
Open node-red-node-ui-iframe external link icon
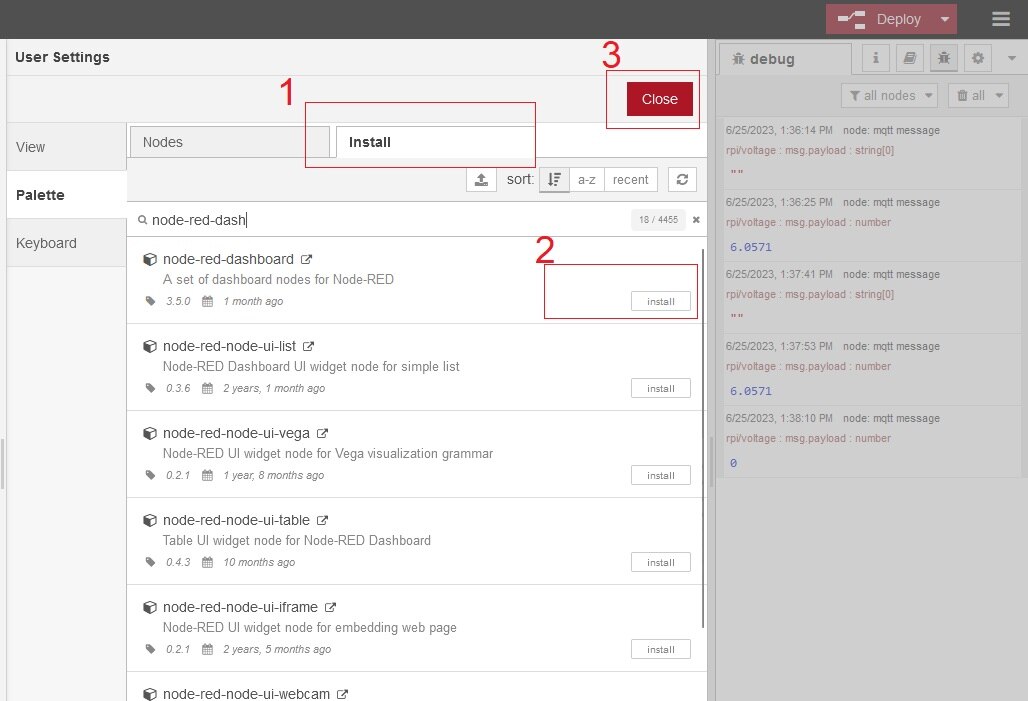330,607
